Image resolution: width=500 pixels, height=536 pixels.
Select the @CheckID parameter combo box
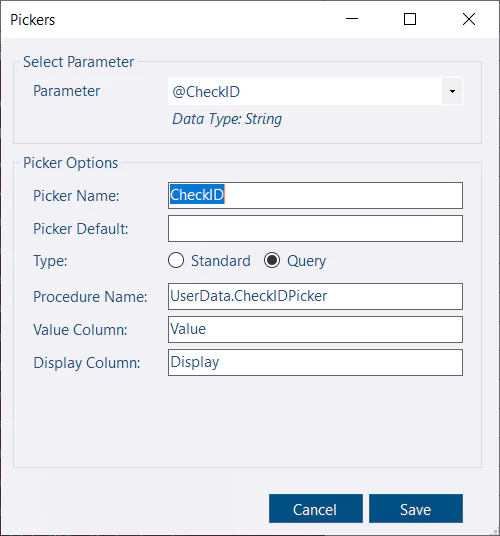tap(315, 91)
